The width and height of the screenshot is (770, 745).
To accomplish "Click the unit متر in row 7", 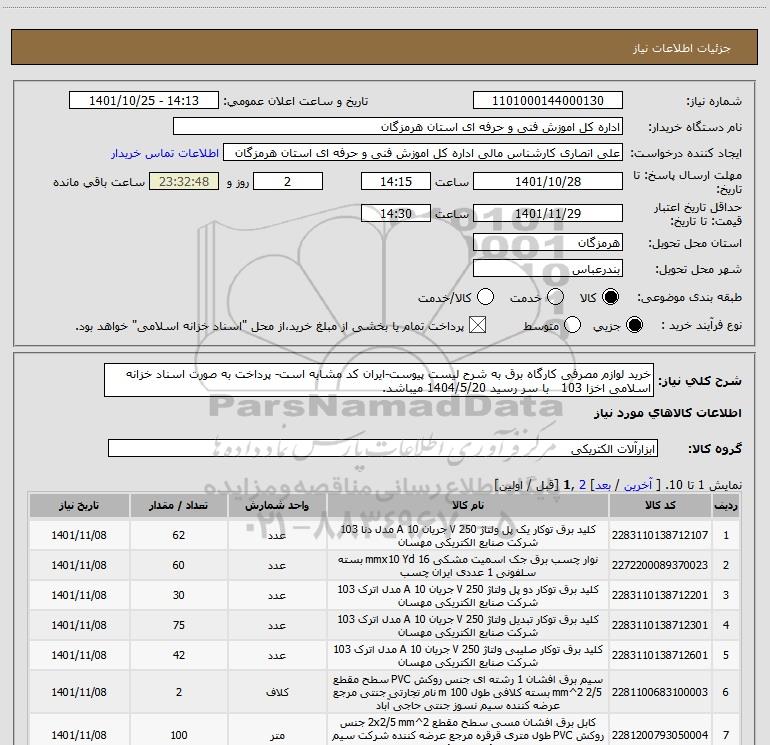I will [x=277, y=735].
